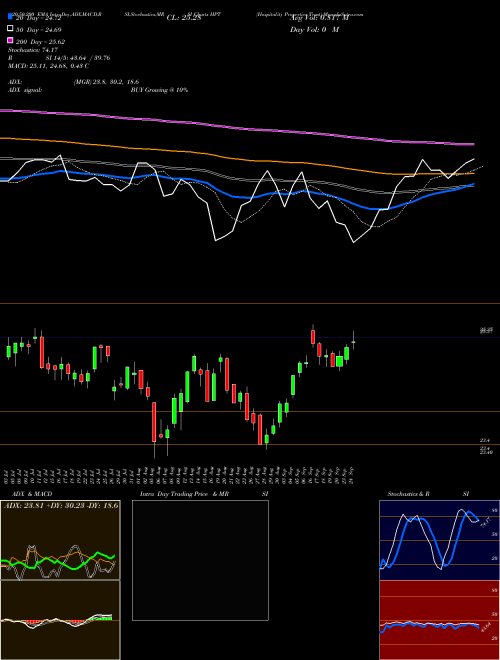Image resolution: width=500 pixels, height=660 pixels.
Task: Open the empty intraday trading price panel
Action: (x=200, y=560)
